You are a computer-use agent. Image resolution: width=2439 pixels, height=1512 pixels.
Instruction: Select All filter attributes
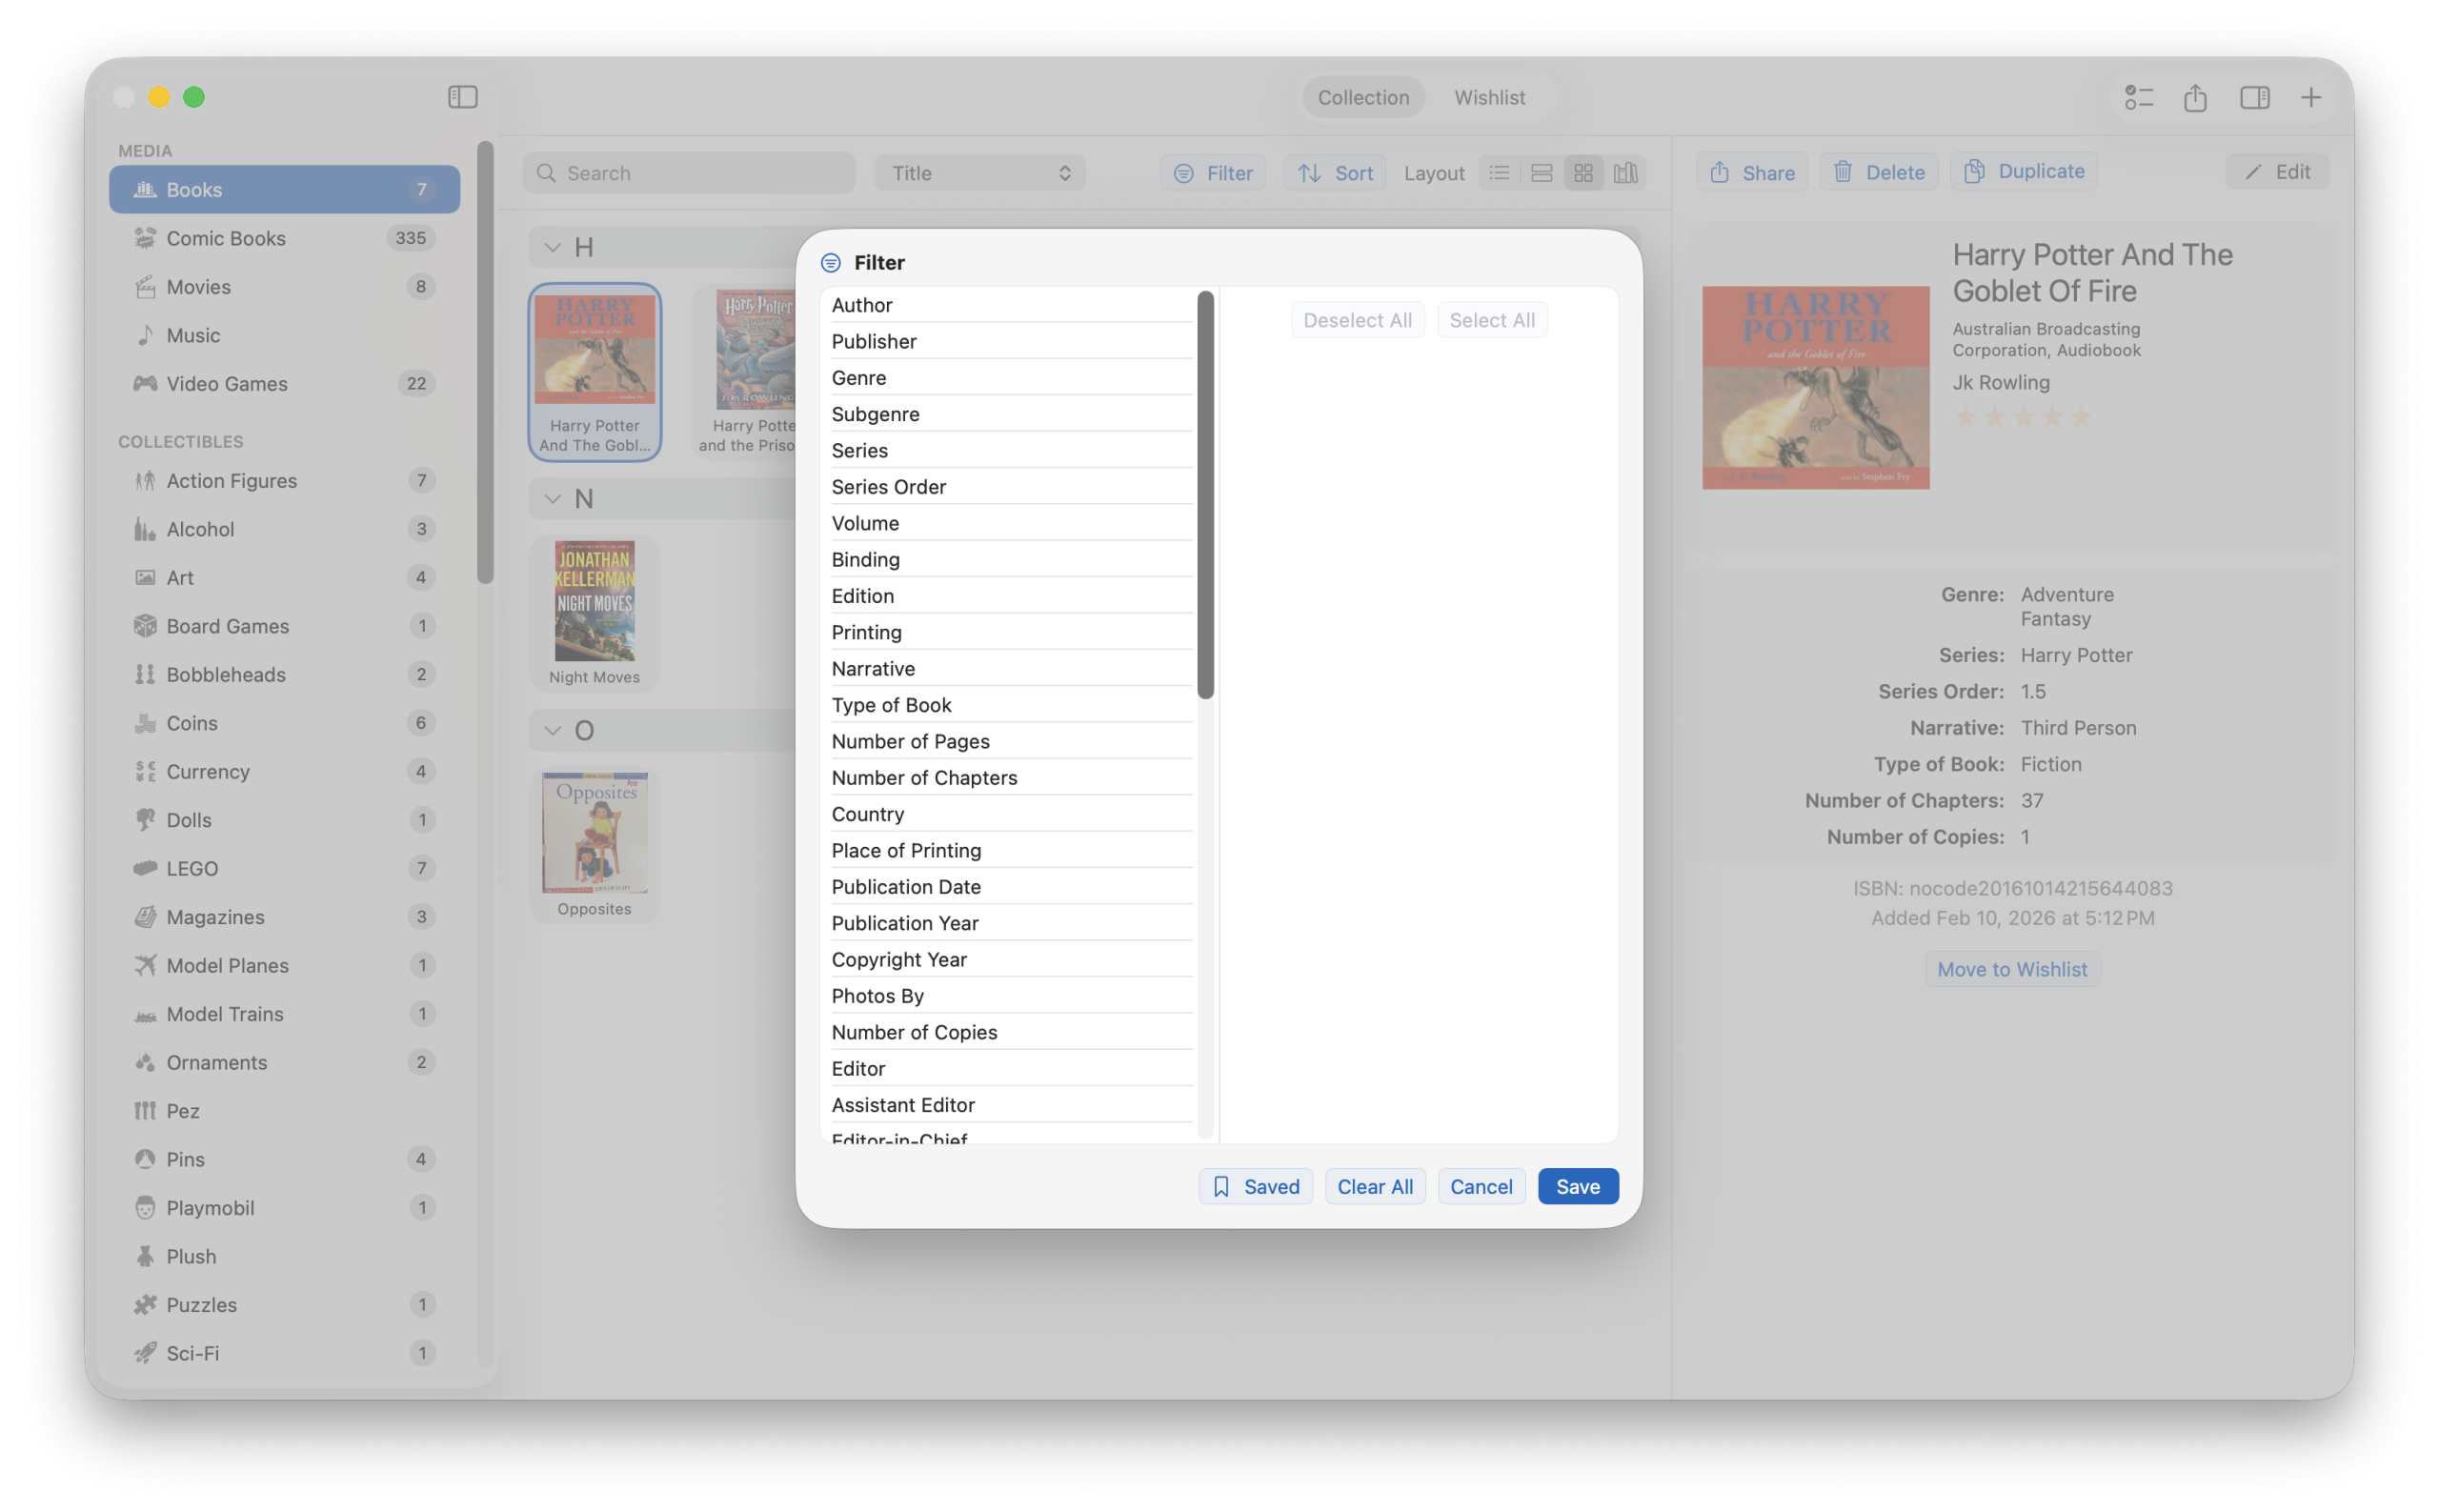pos(1491,320)
